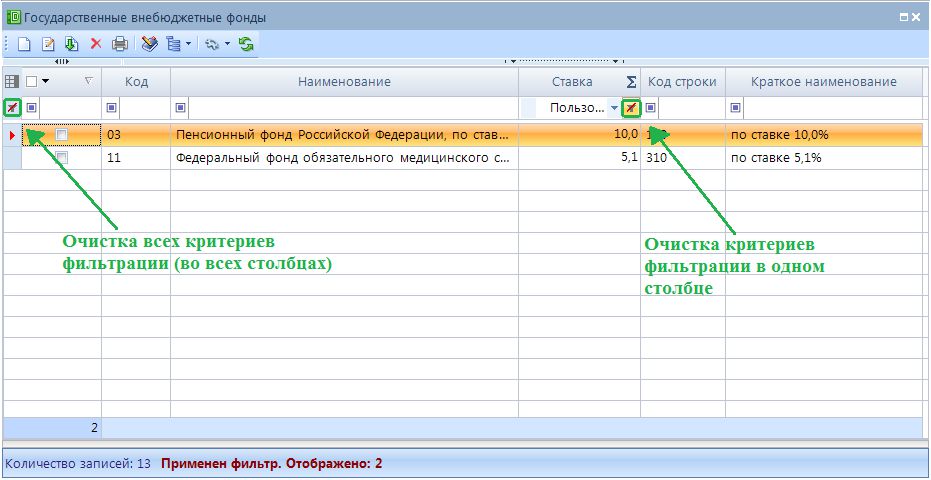931x480 pixels.
Task: Click the green refresh arrows icon
Action: [246, 44]
